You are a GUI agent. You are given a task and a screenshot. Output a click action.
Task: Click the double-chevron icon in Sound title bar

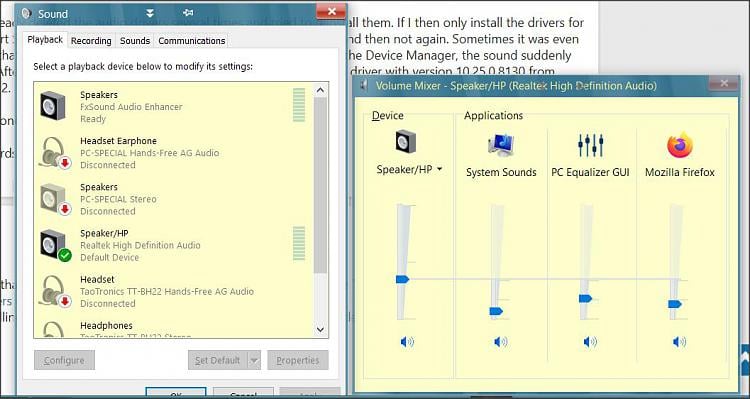point(150,13)
